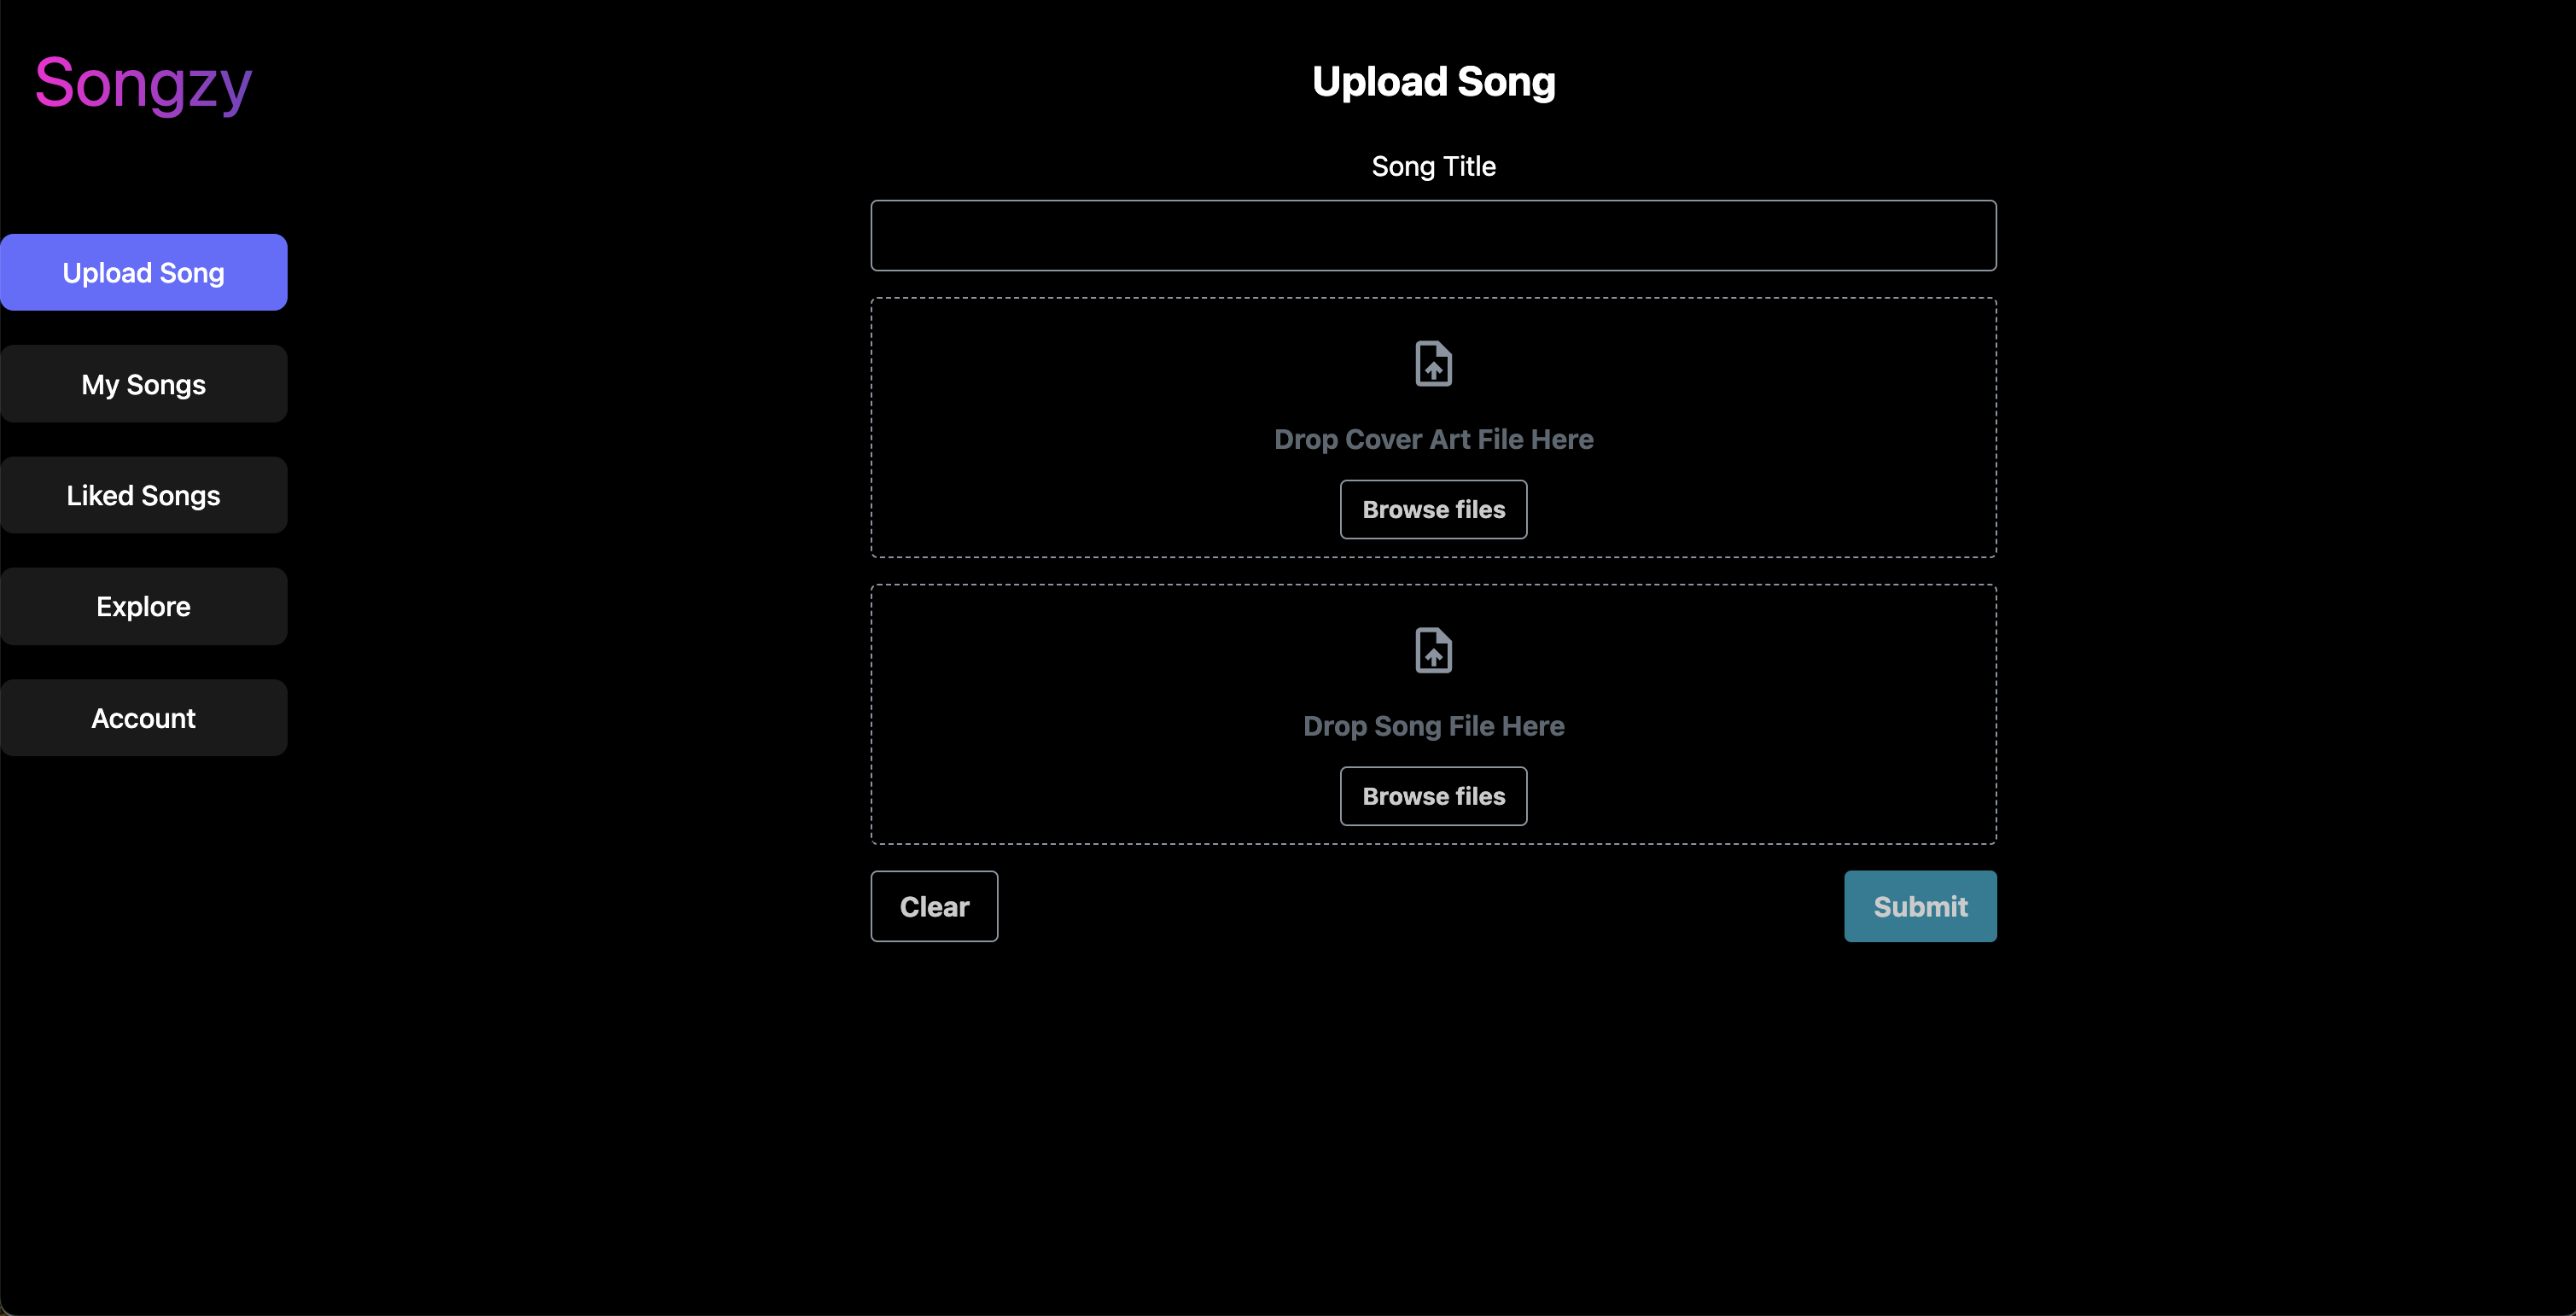The image size is (2576, 1316).
Task: Open the My Songs section
Action: pos(144,383)
